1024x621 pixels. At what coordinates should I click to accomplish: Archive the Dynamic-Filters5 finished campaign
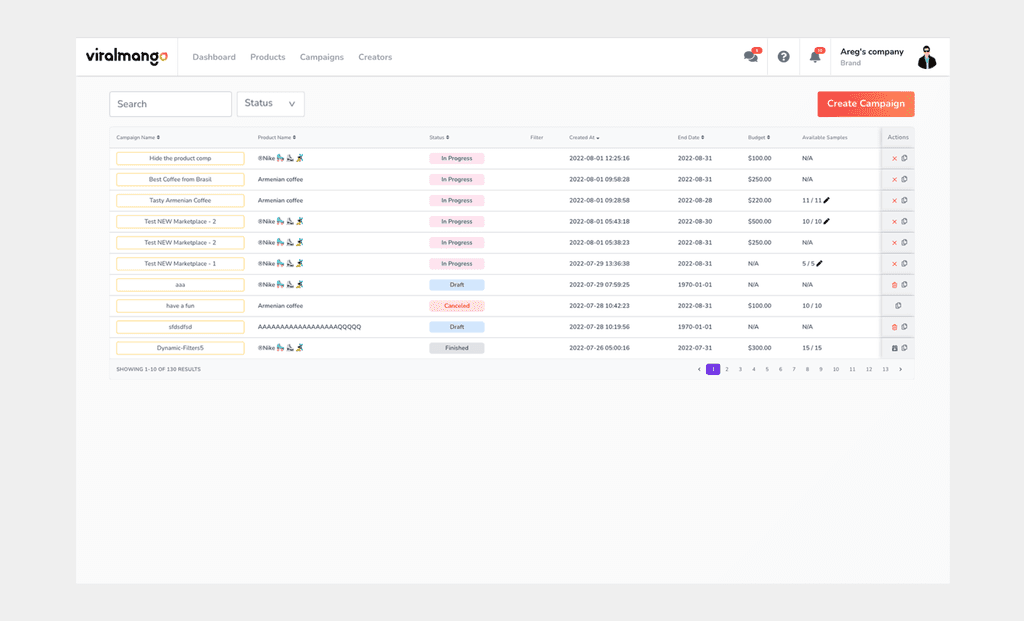click(x=895, y=348)
